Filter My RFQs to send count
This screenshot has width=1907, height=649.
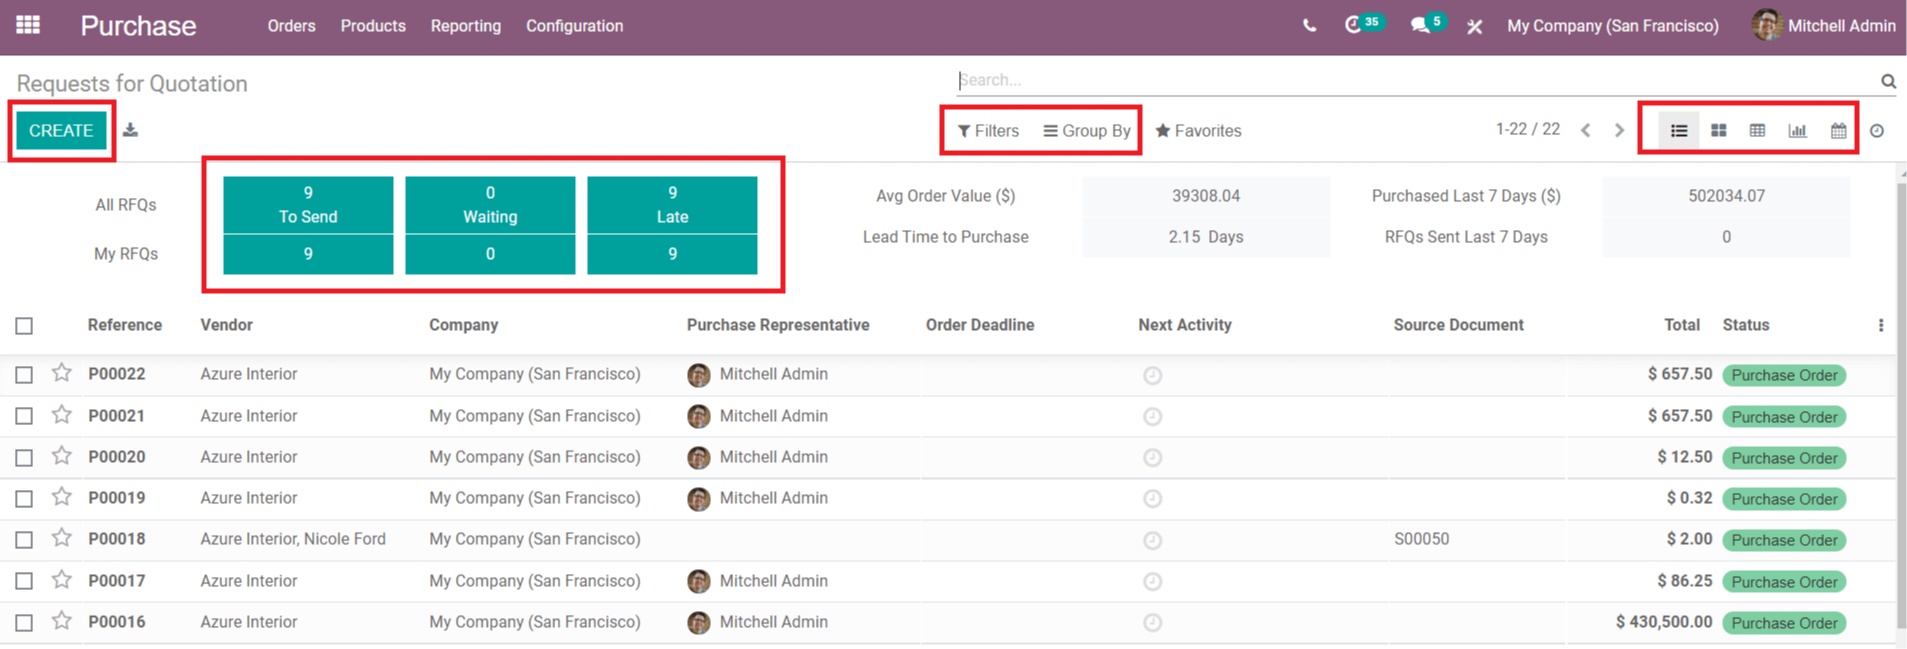coord(308,254)
